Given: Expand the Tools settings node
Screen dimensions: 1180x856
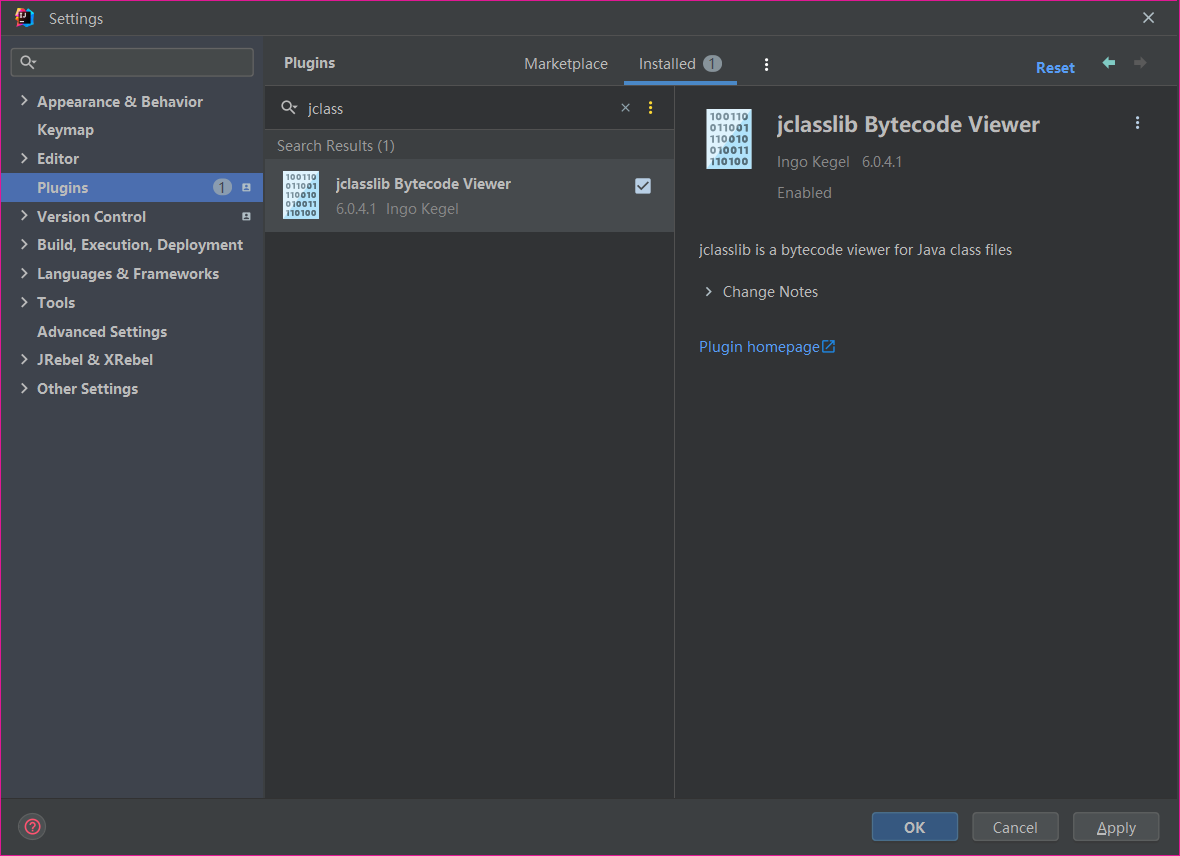Looking at the screenshot, I should point(24,302).
